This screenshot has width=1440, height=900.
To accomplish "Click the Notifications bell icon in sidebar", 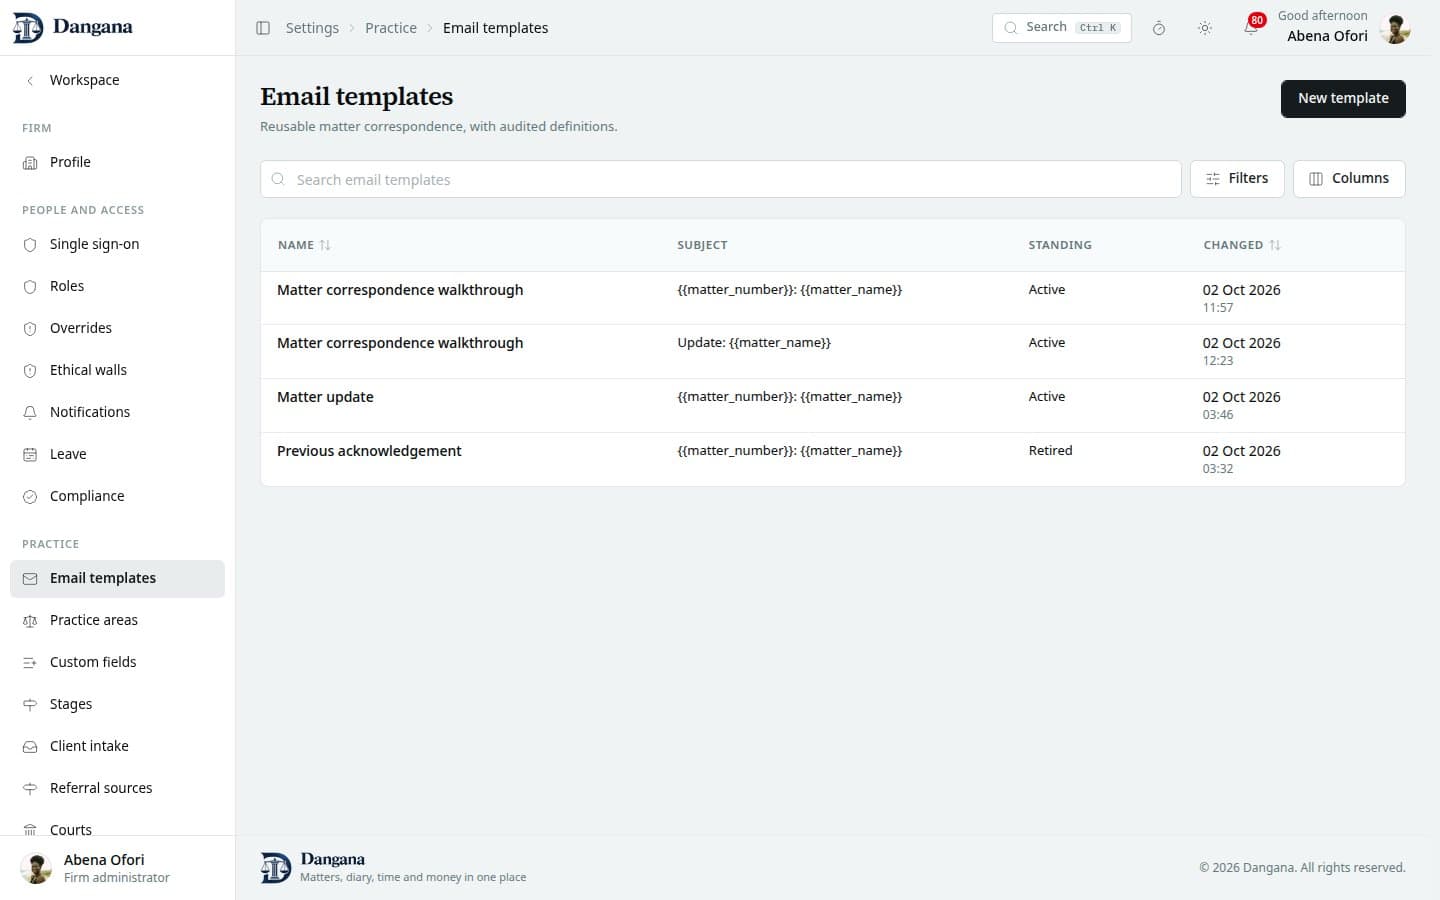I will 30,412.
